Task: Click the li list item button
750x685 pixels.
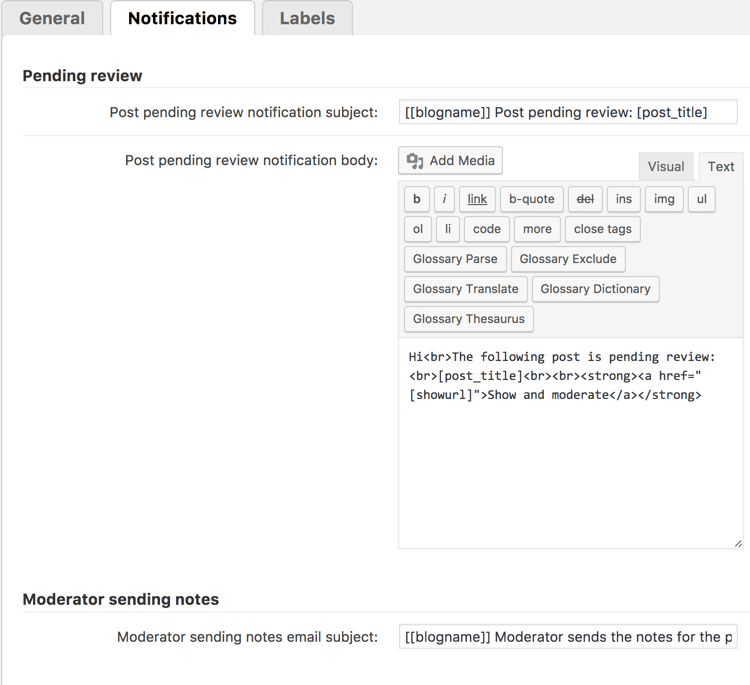Action: (448, 229)
